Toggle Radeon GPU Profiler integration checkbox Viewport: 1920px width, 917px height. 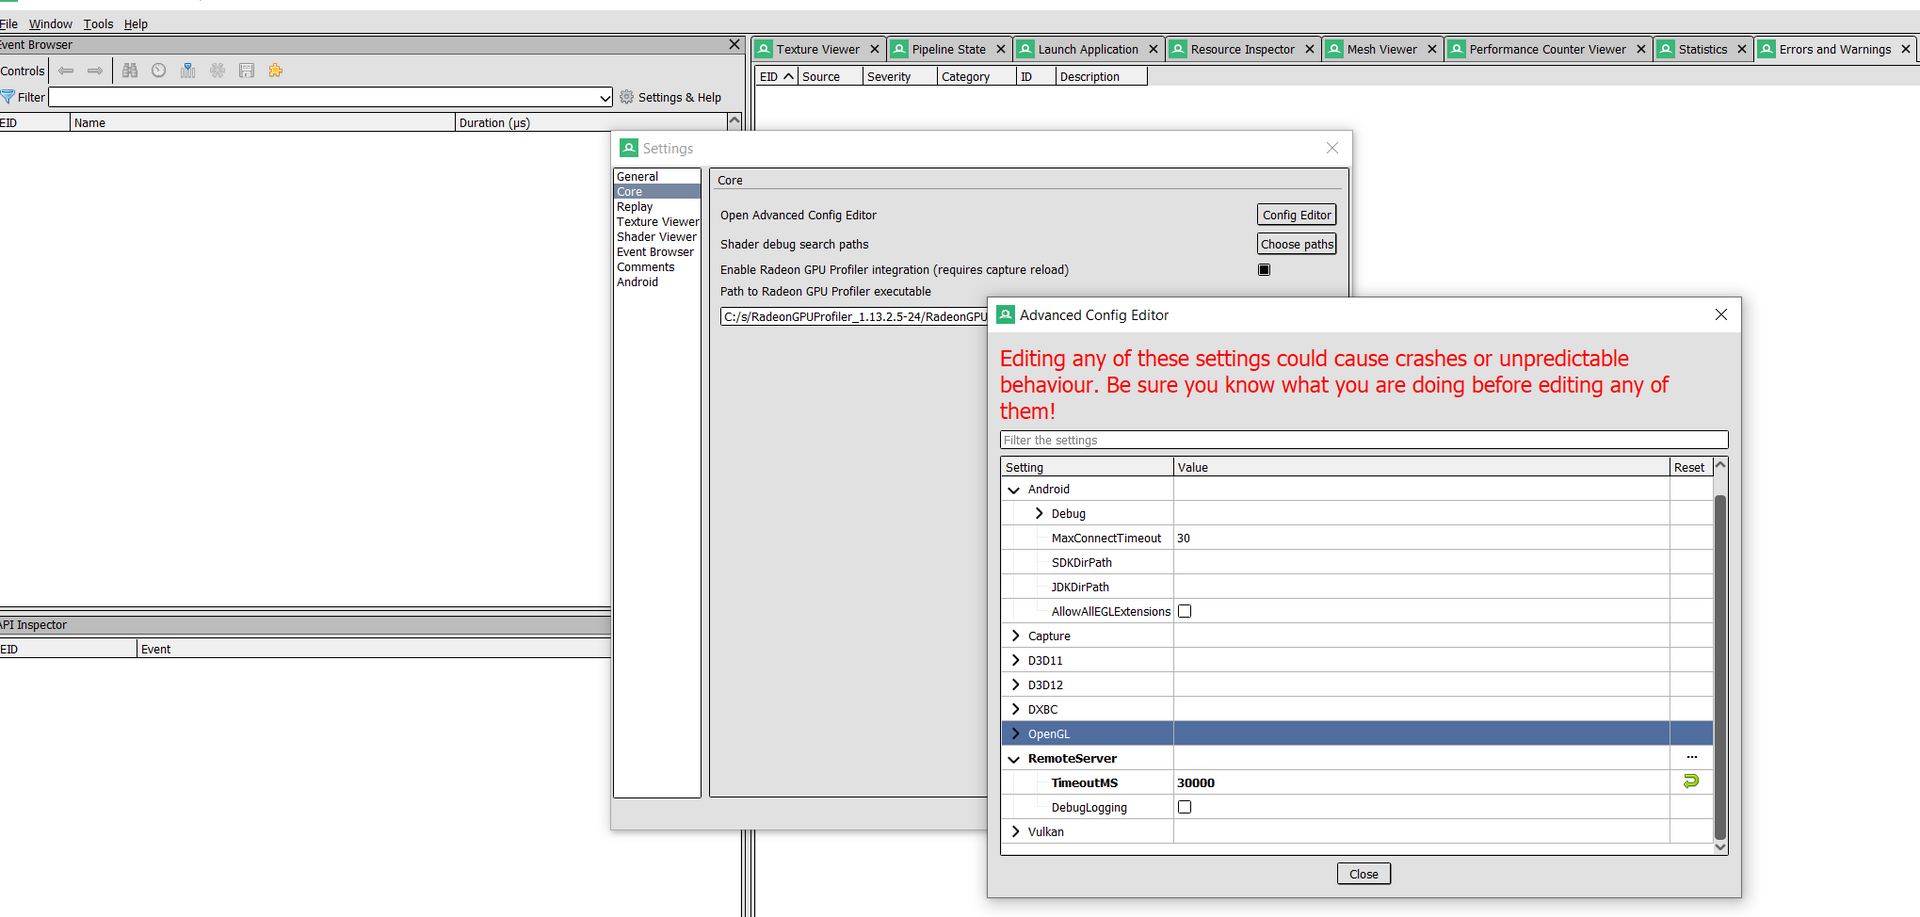tap(1264, 270)
